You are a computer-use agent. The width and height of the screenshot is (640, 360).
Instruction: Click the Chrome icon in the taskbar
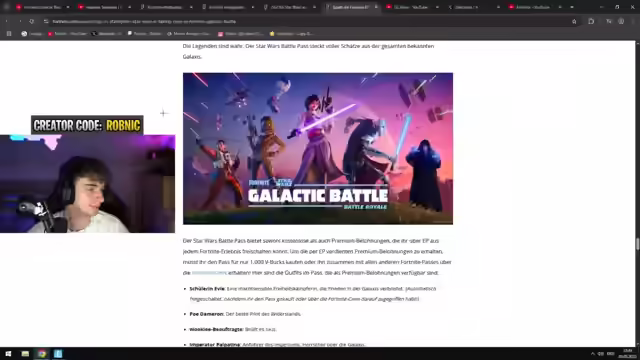click(42, 353)
